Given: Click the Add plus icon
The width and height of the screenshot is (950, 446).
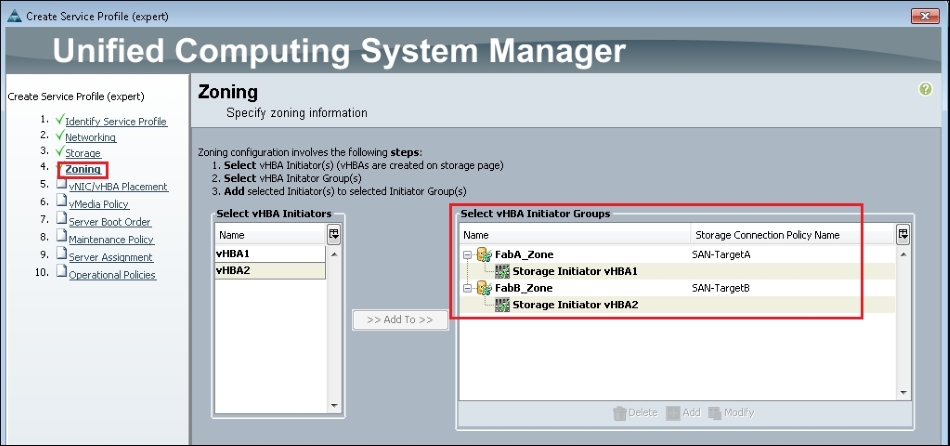Looking at the screenshot, I should pos(673,413).
